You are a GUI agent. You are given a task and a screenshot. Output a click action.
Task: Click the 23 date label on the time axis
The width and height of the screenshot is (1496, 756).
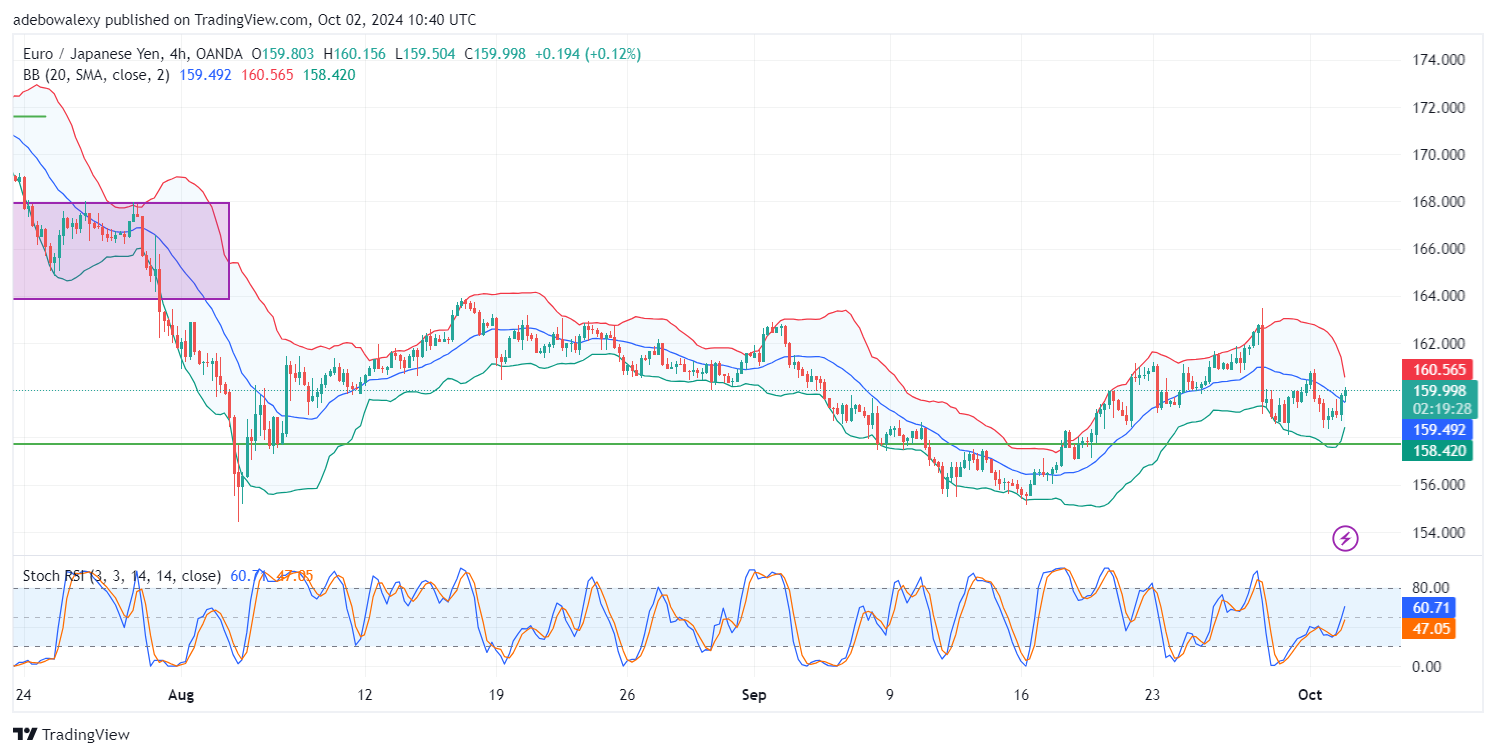[x=1152, y=694]
